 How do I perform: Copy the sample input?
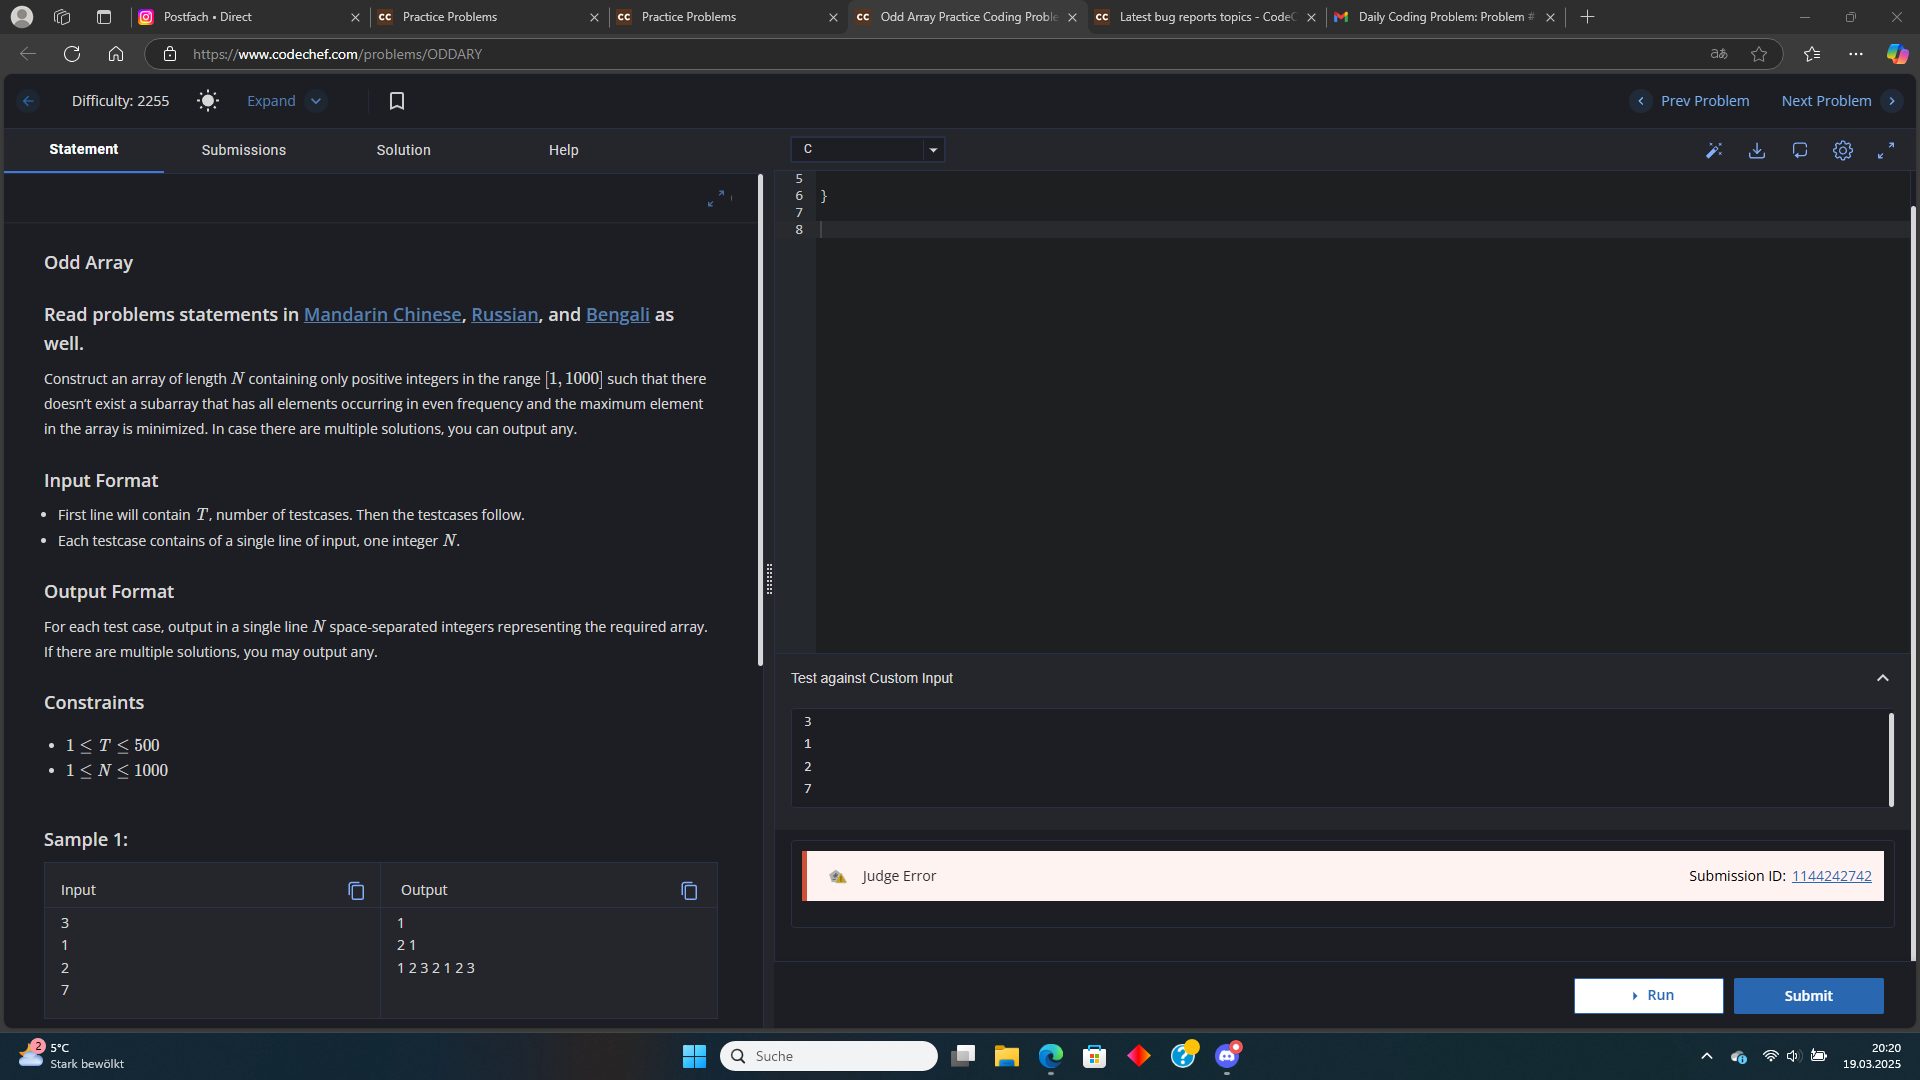[356, 890]
